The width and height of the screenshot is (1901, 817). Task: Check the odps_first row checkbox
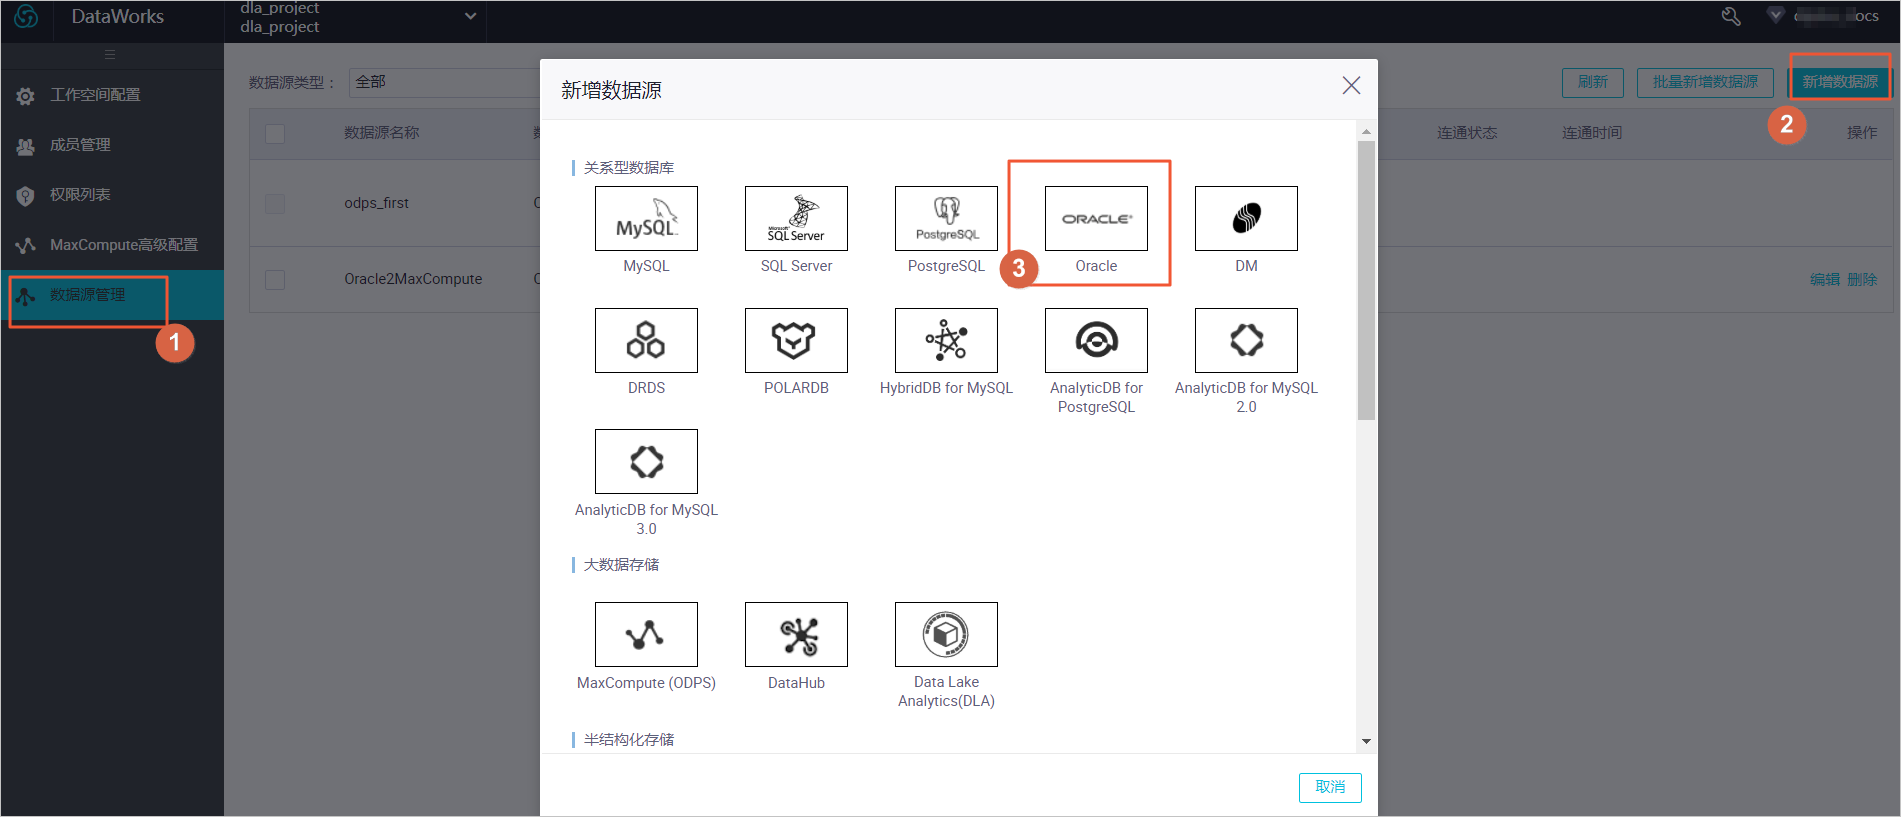pos(275,203)
